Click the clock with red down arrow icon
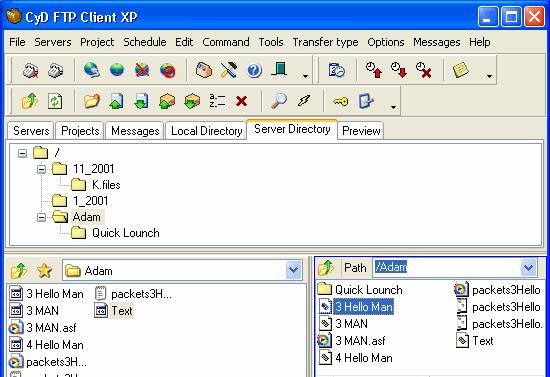The width and height of the screenshot is (550, 377). 399,70
